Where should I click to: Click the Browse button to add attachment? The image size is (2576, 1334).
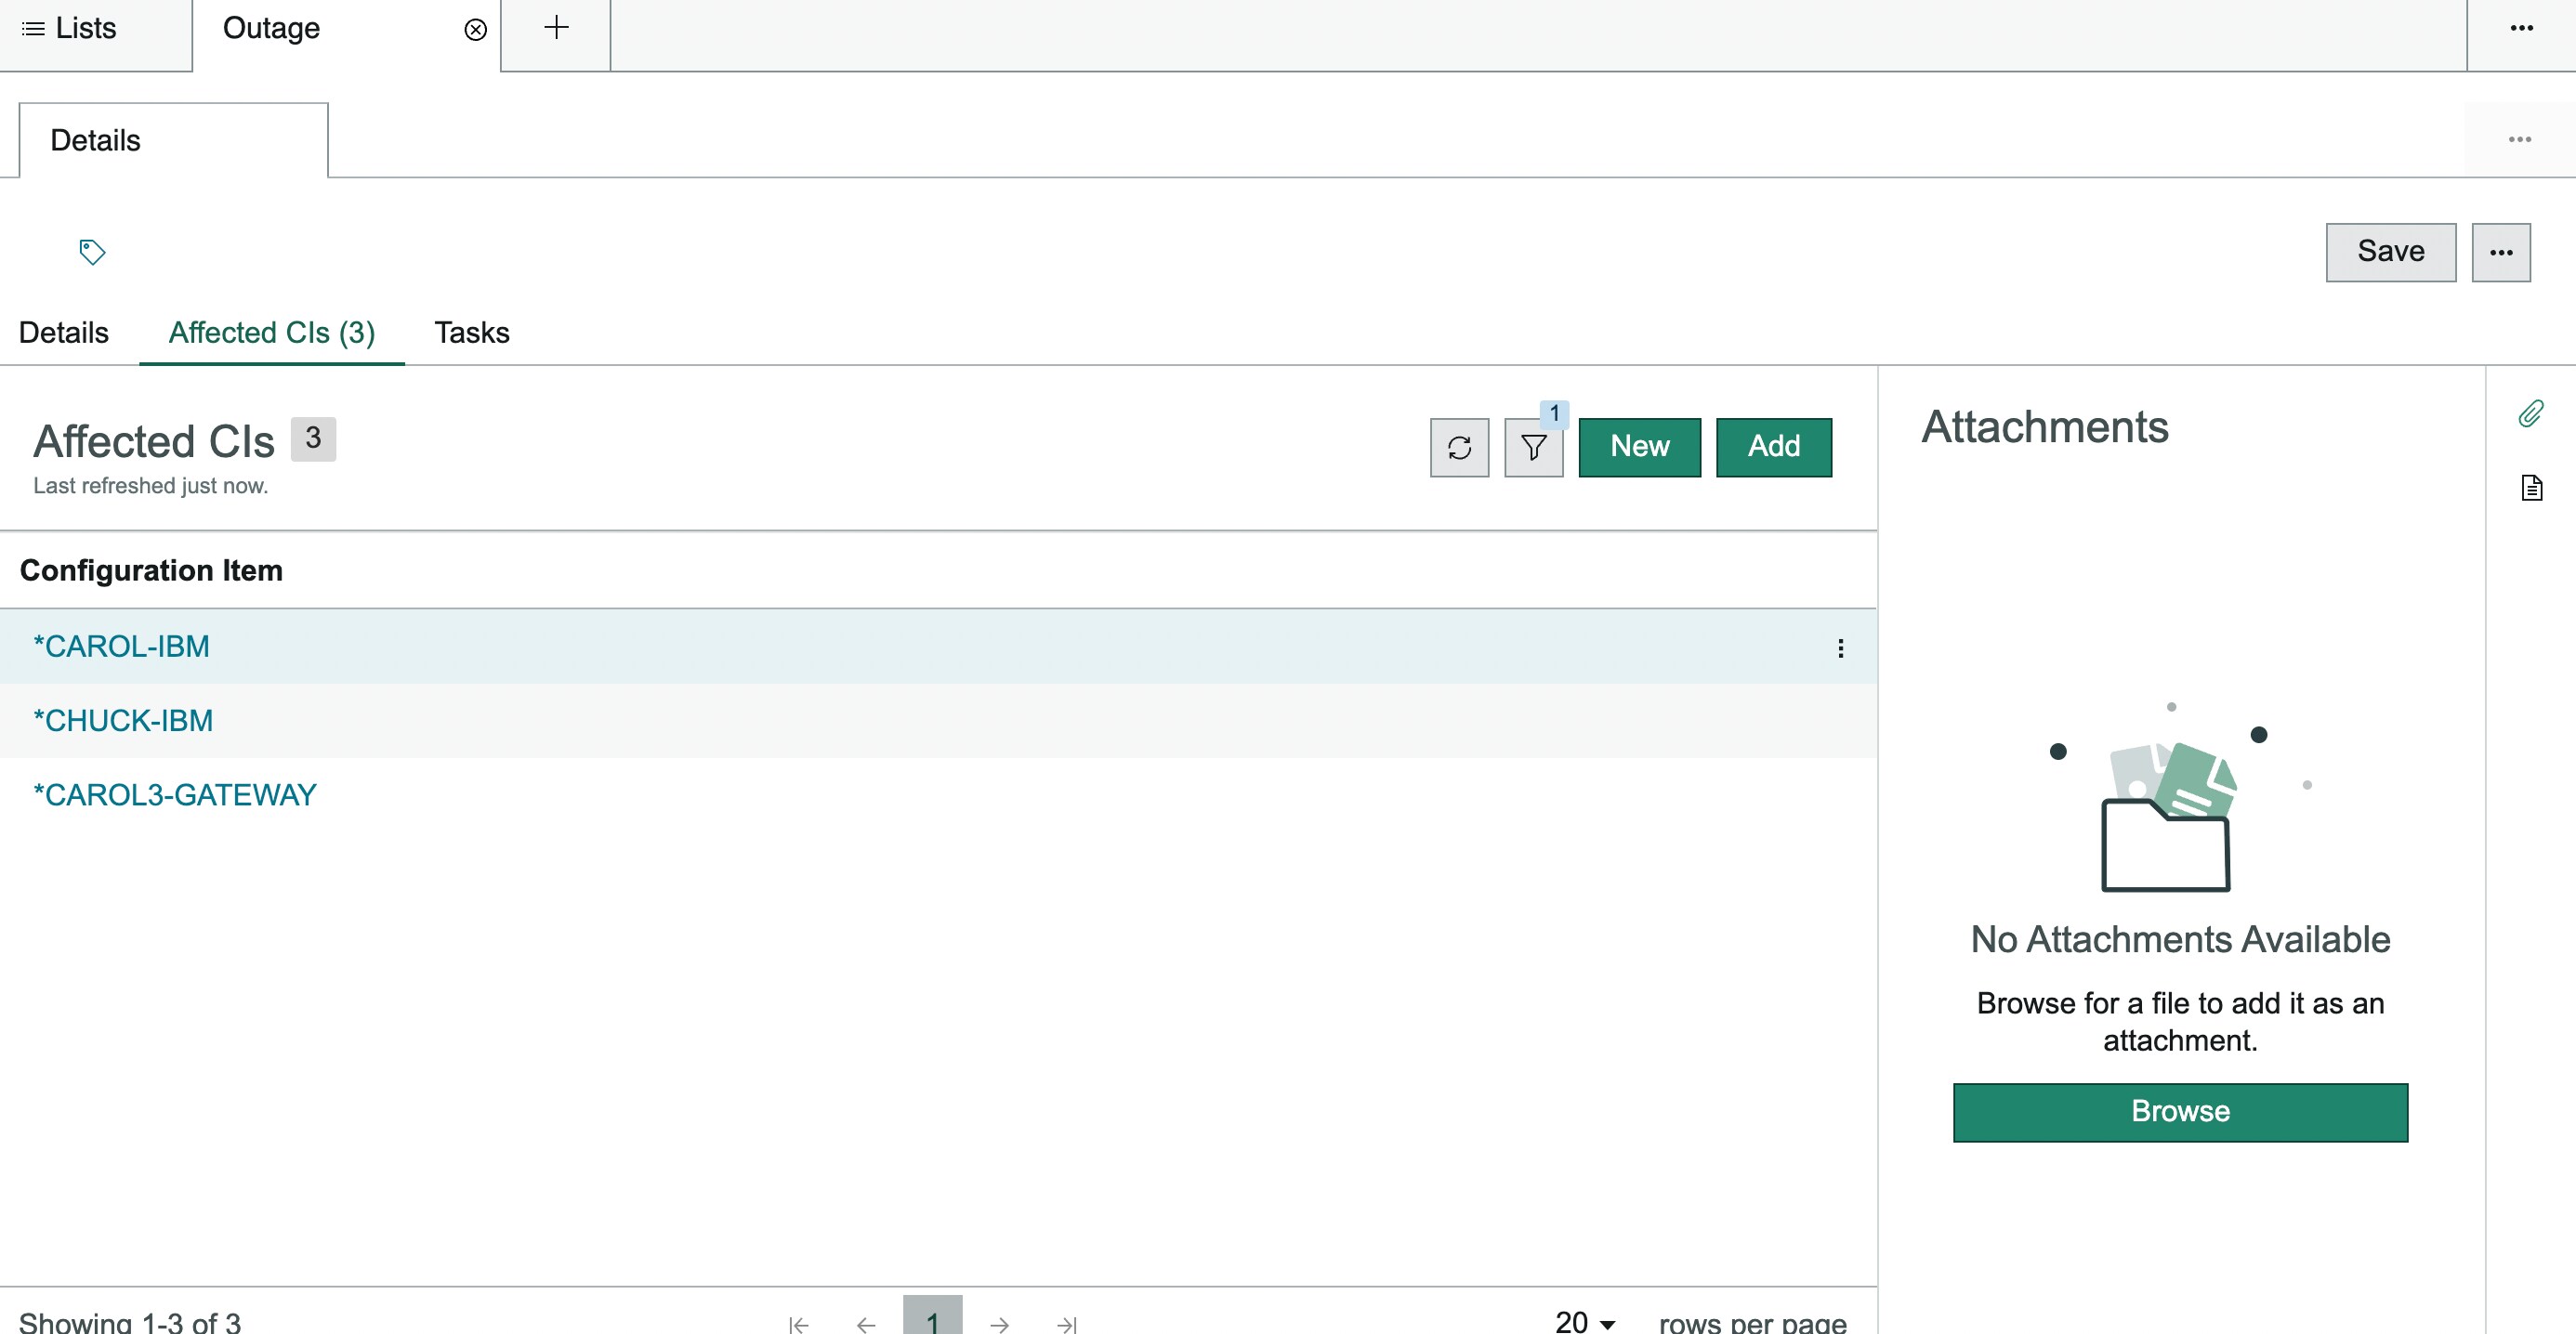tap(2180, 1112)
